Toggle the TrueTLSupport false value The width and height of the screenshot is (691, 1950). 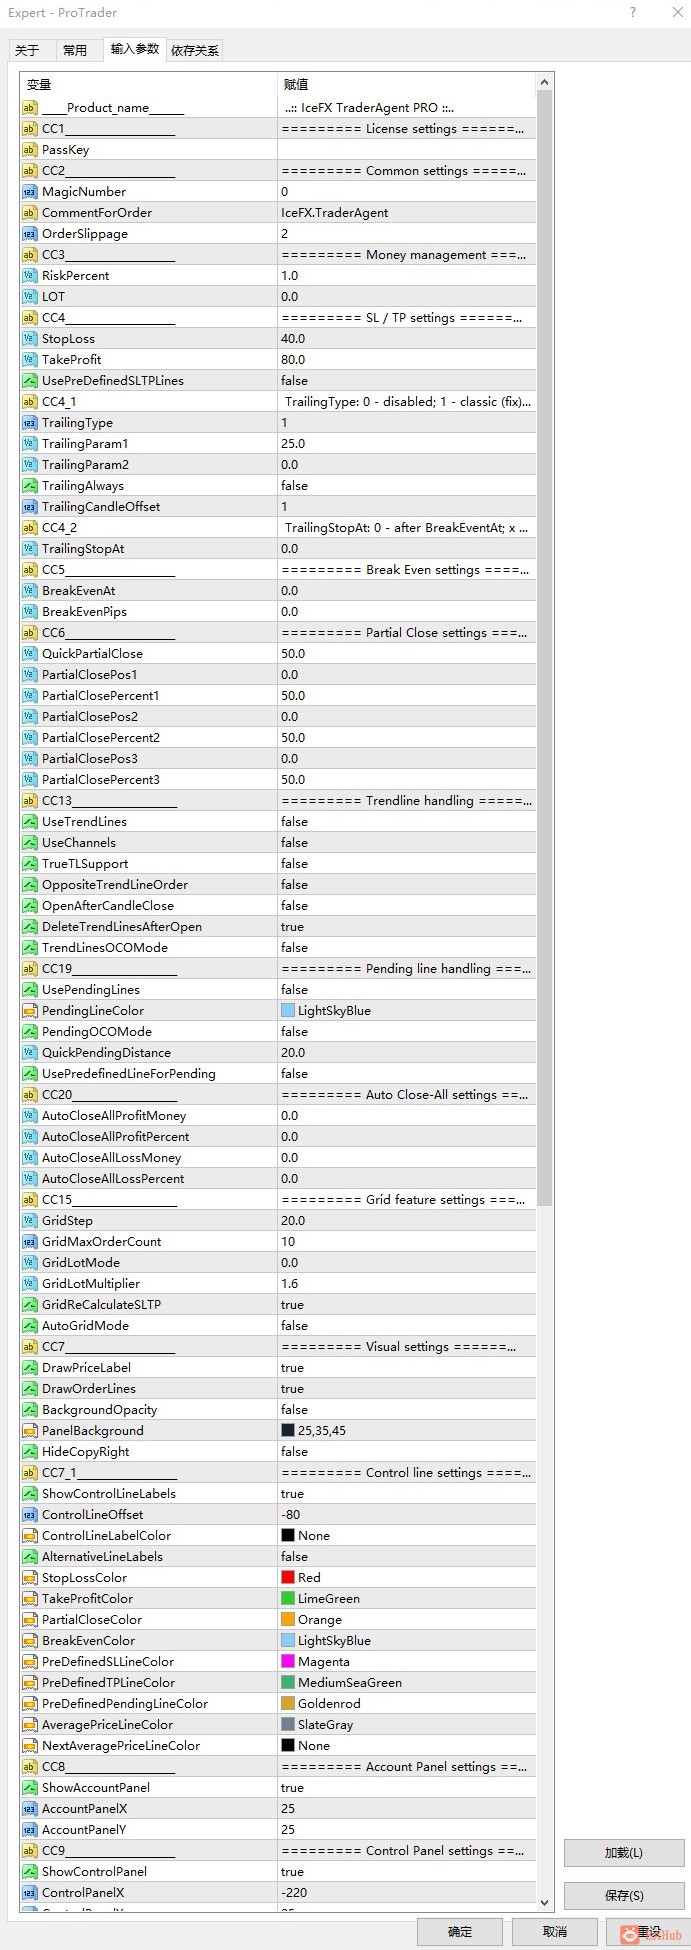click(x=407, y=864)
